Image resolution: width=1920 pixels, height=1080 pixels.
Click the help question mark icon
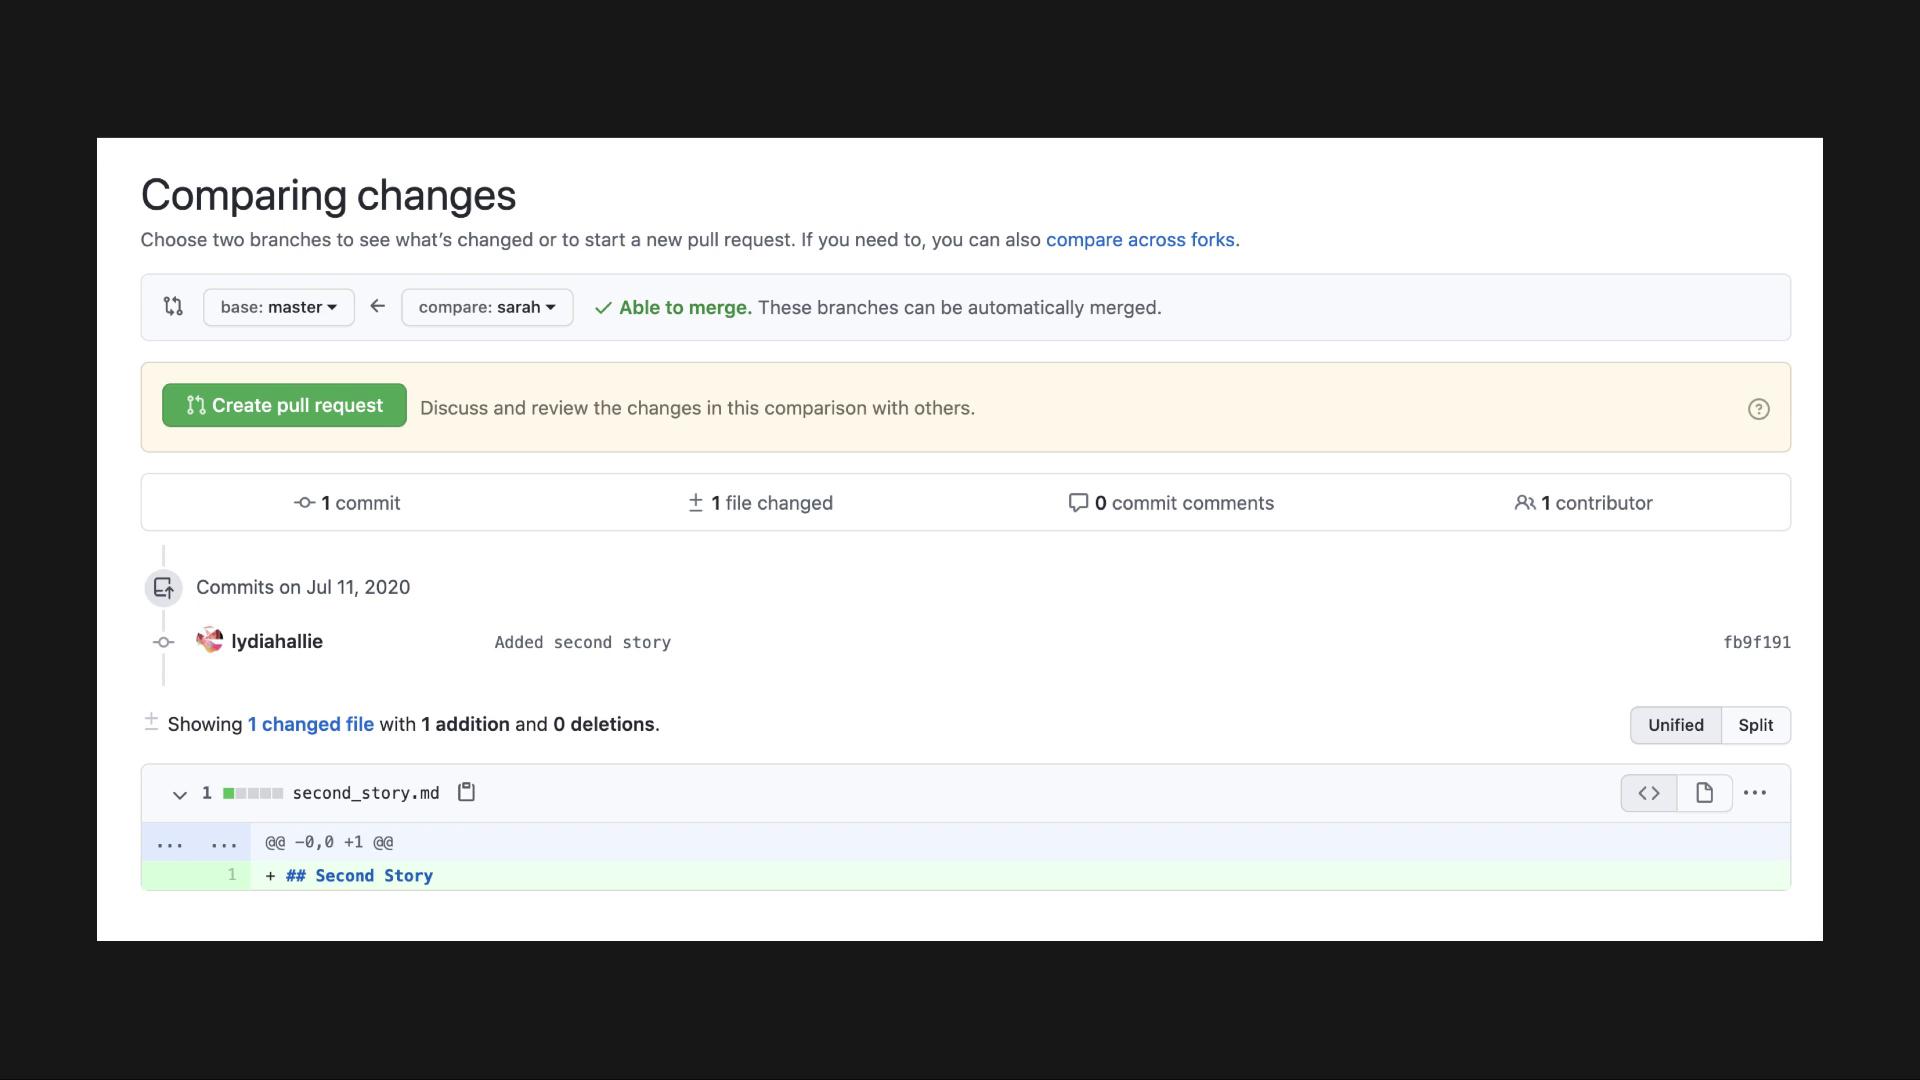tap(1758, 409)
